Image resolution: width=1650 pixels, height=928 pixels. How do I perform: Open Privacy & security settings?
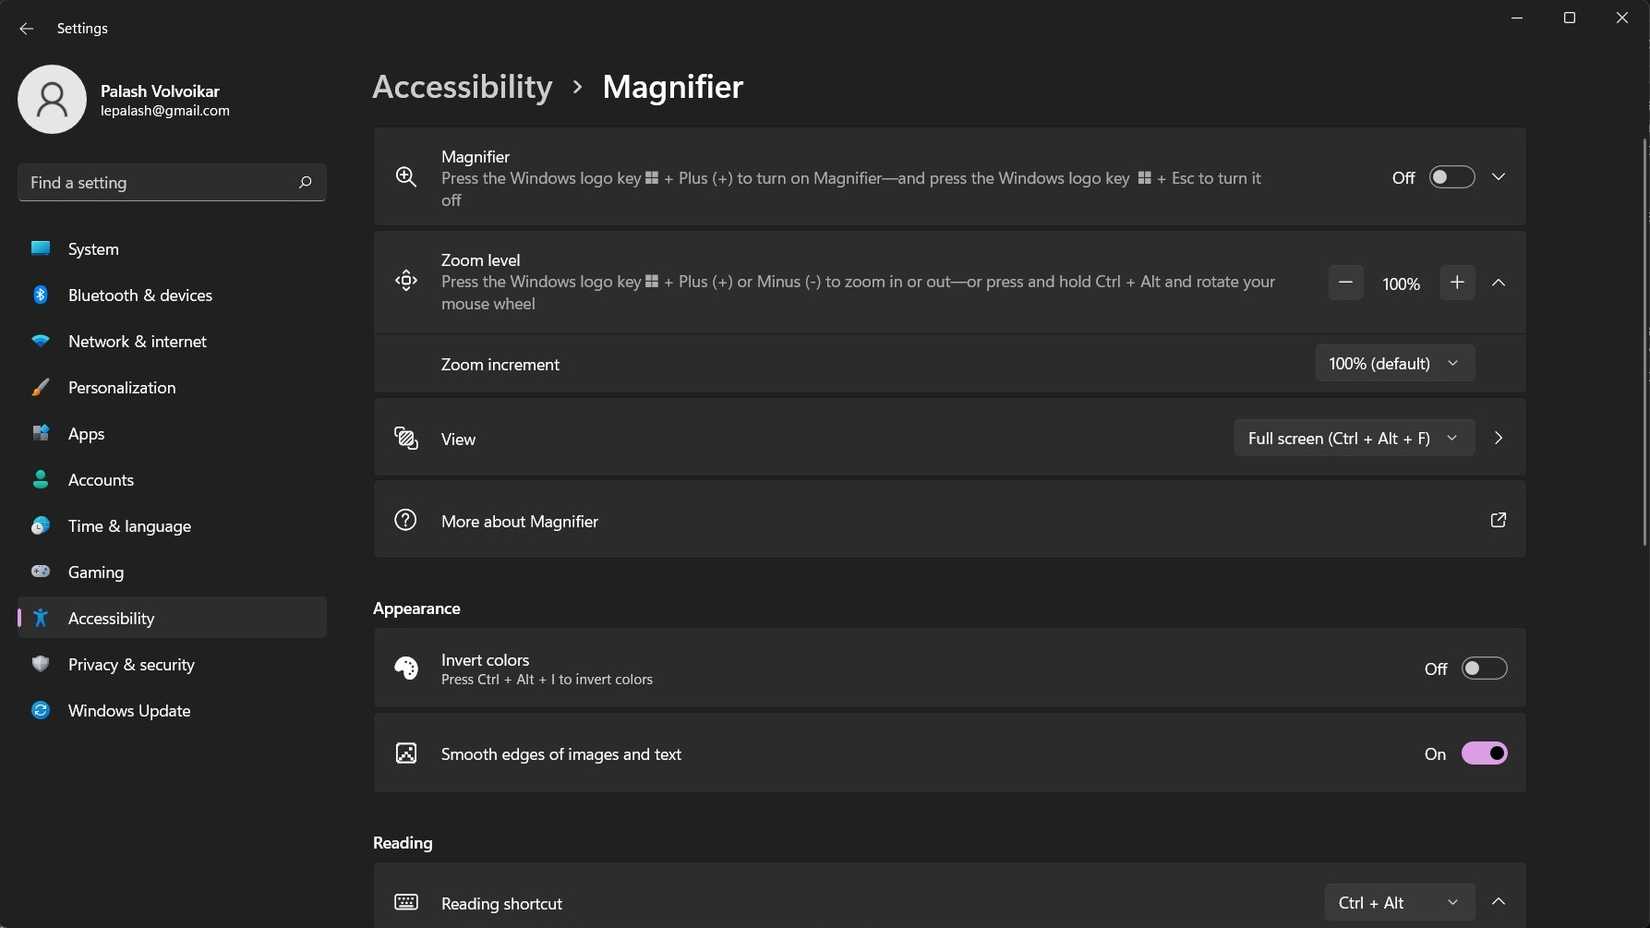(131, 663)
